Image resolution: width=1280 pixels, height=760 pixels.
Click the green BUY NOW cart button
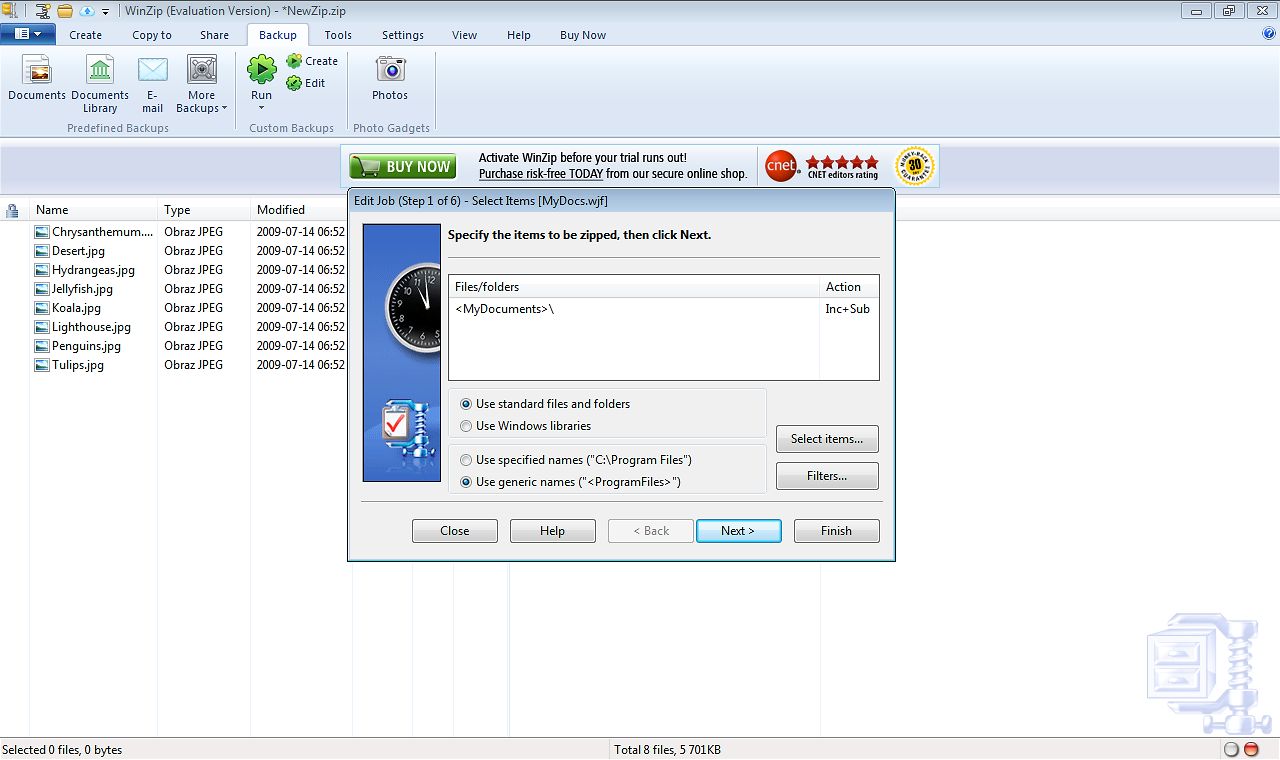403,166
